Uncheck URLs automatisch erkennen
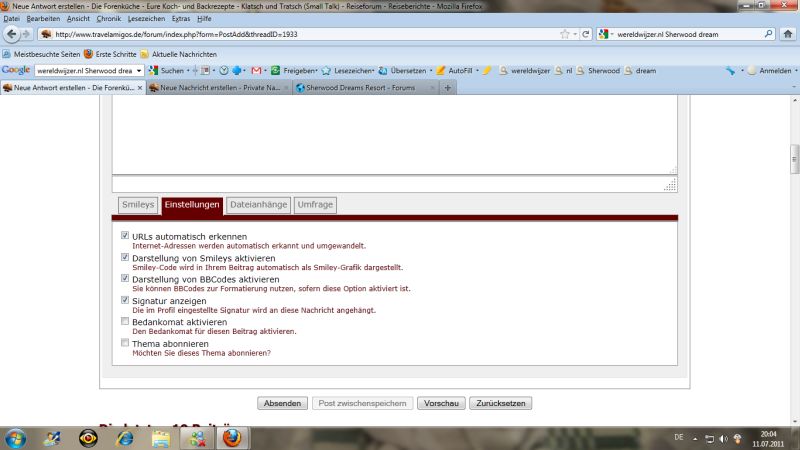Viewport: 800px width, 450px height. coord(124,236)
